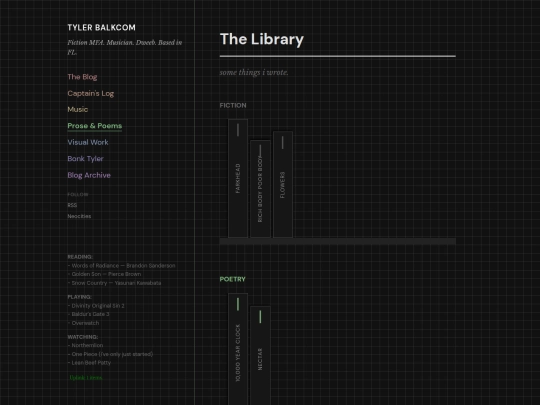The width and height of the screenshot is (540, 405).
Task: Click the 'Overwatch' entry
Action: point(83,323)
